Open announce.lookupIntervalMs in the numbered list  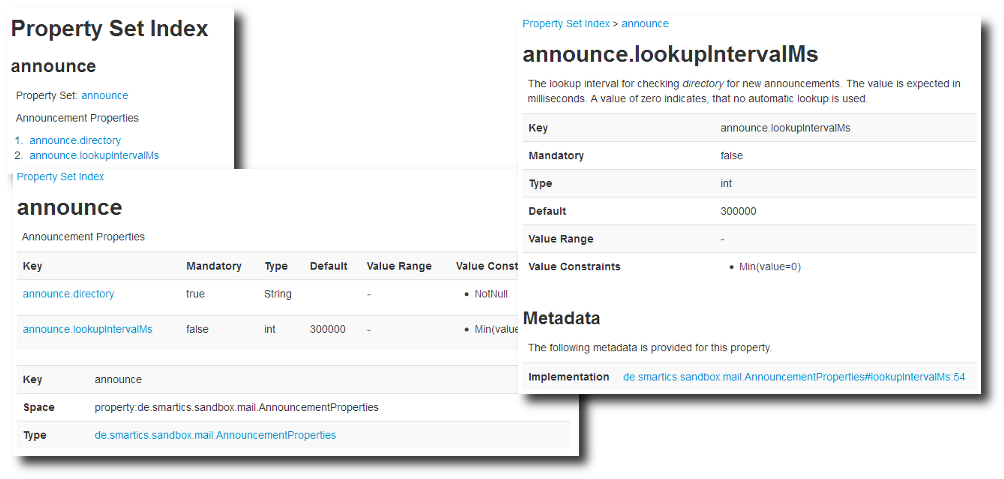[94, 155]
